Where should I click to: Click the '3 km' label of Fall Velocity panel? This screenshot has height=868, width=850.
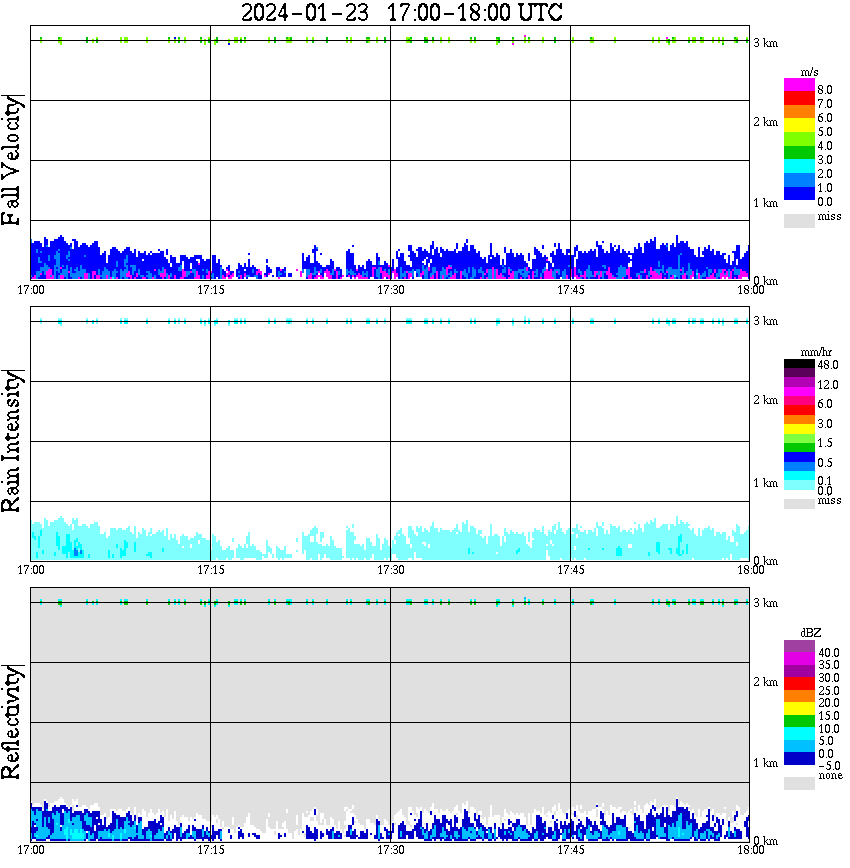click(766, 43)
